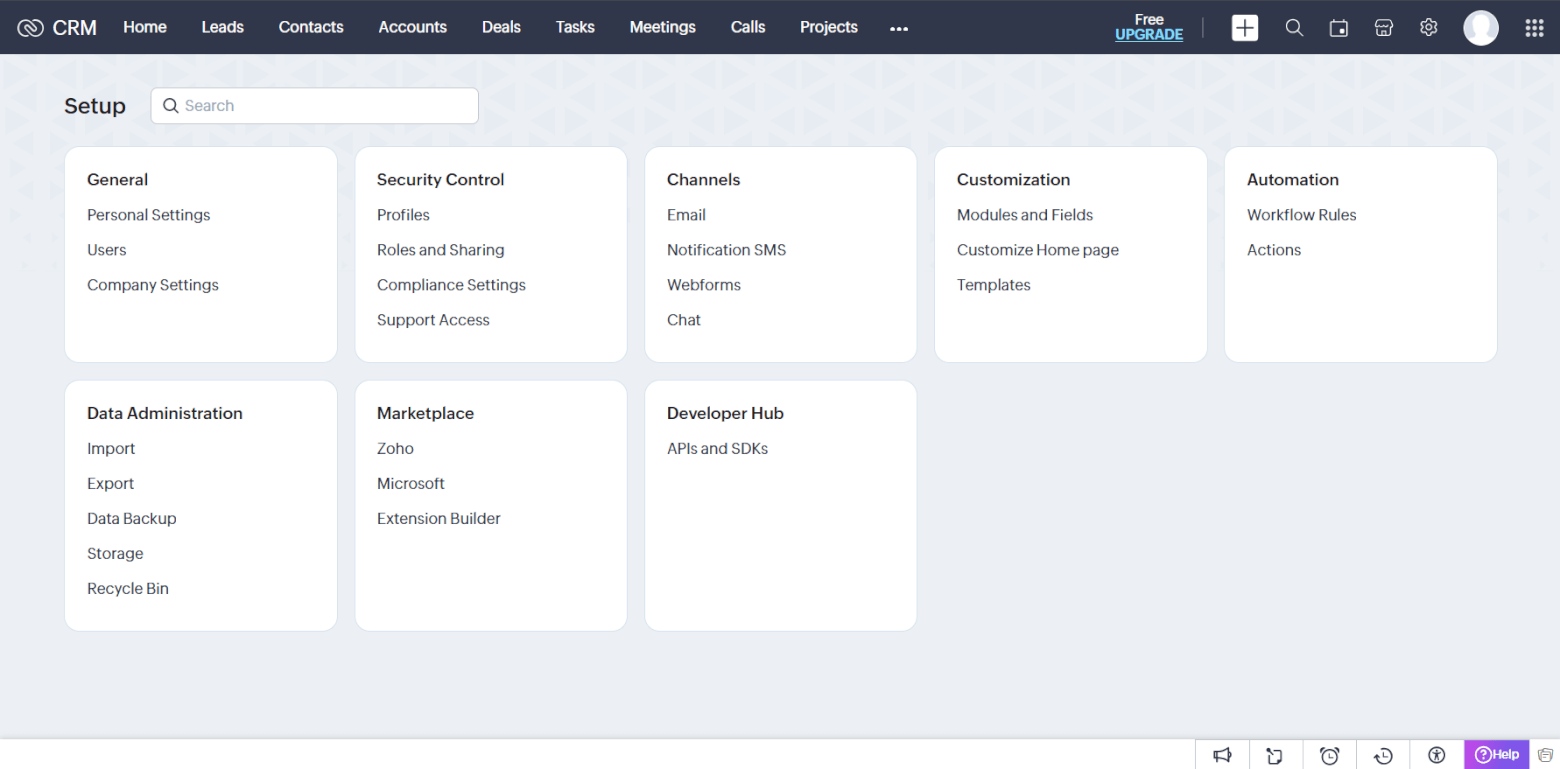Image resolution: width=1560 pixels, height=769 pixels.
Task: Open APIs and SDKs
Action: [718, 449]
